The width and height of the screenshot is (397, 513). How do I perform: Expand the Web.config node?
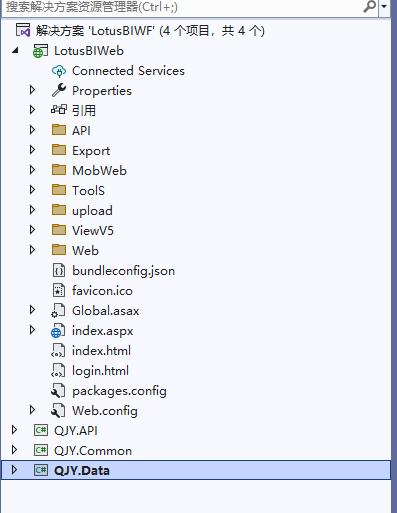tap(32, 410)
